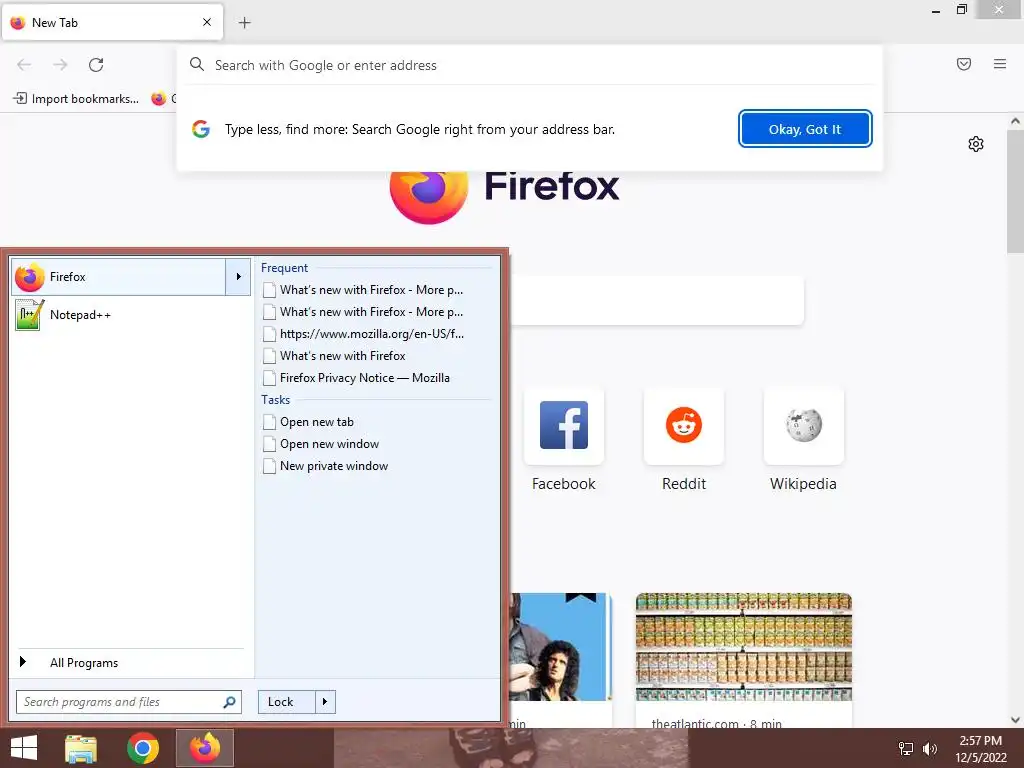1024x768 pixels.
Task: Click the Firefox taskbar icon
Action: [205, 748]
